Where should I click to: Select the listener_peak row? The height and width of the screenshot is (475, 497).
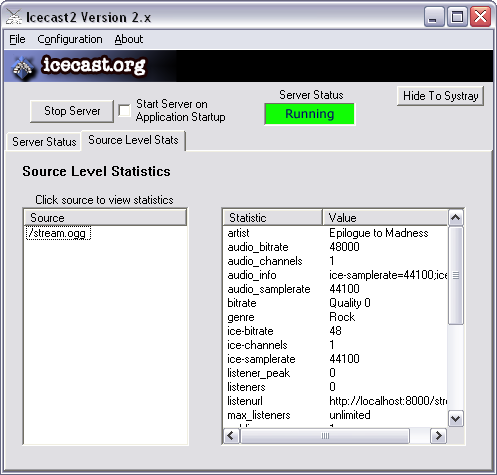coord(335,373)
